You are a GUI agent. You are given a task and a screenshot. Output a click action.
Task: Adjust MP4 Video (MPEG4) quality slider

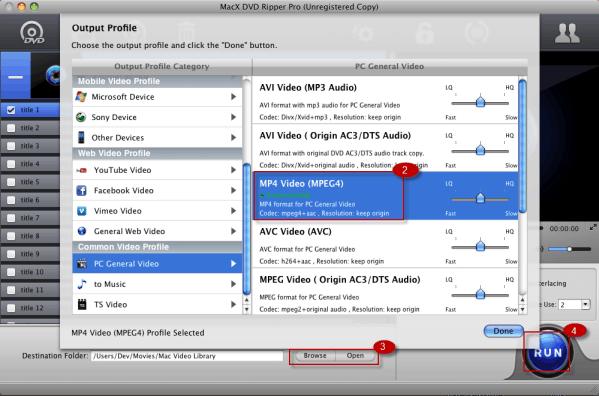pyautogui.click(x=480, y=198)
